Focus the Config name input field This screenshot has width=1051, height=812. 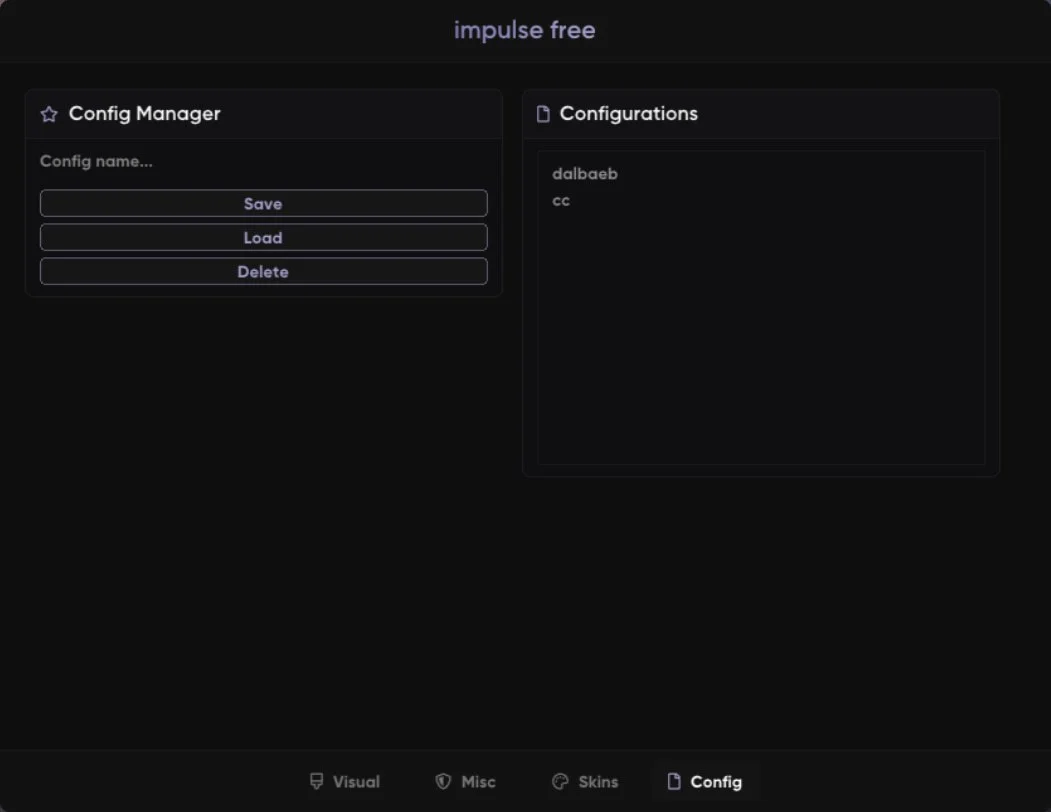[x=262, y=162]
